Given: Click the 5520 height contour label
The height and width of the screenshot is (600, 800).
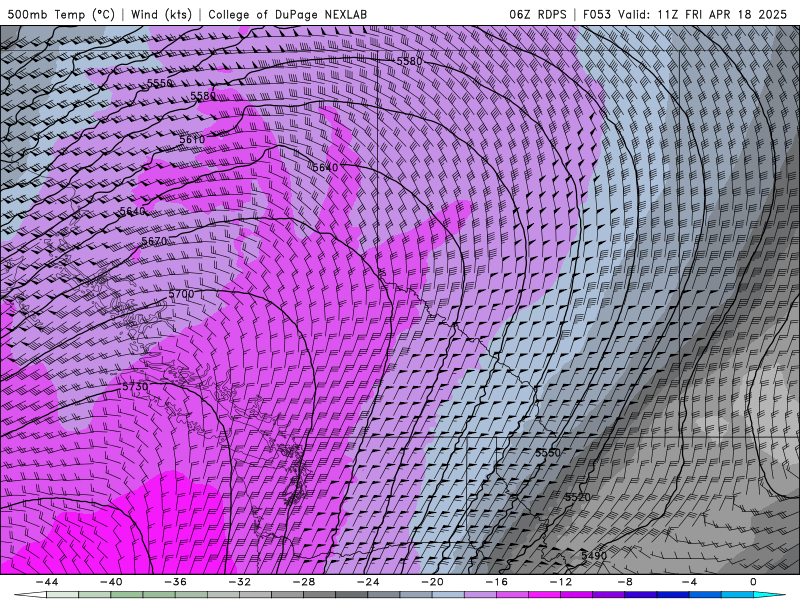Looking at the screenshot, I should pyautogui.click(x=578, y=497).
